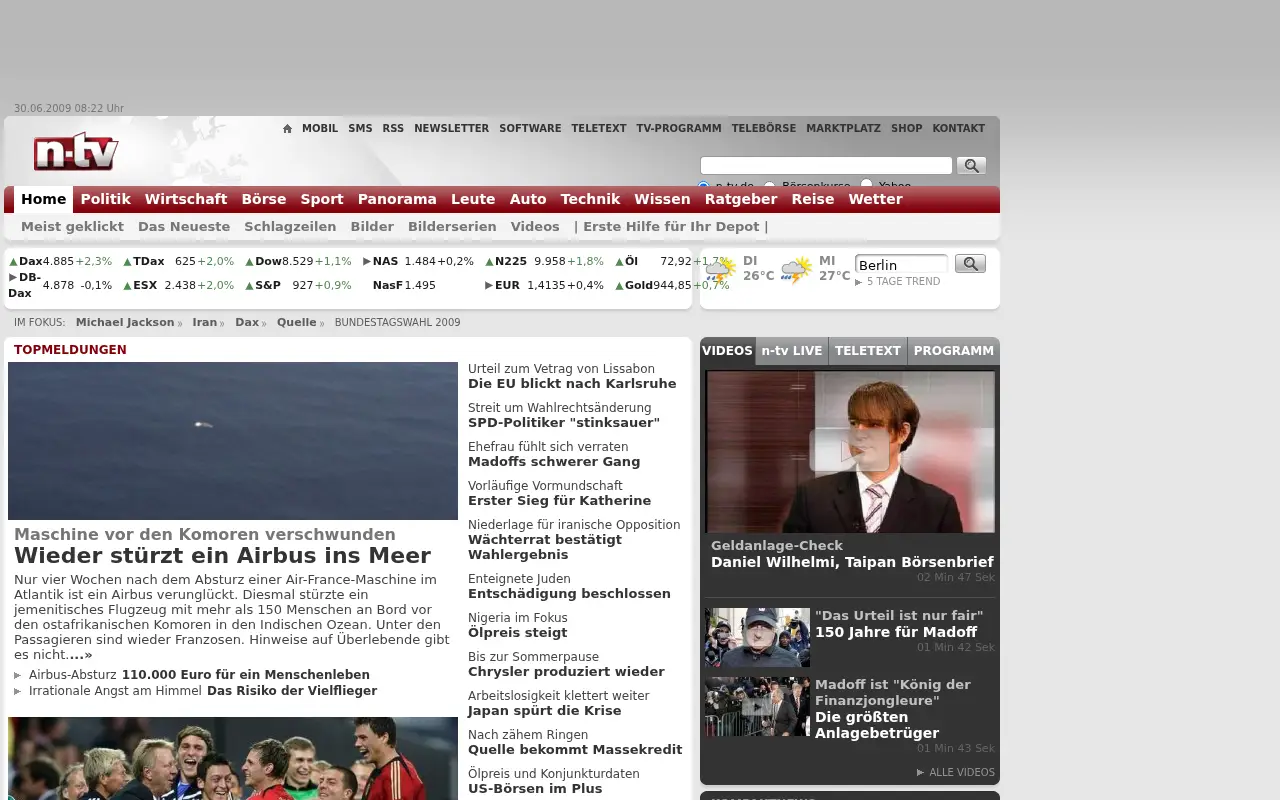Viewport: 1280px width, 800px height.
Task: Go to the Börse menu
Action: [264, 199]
